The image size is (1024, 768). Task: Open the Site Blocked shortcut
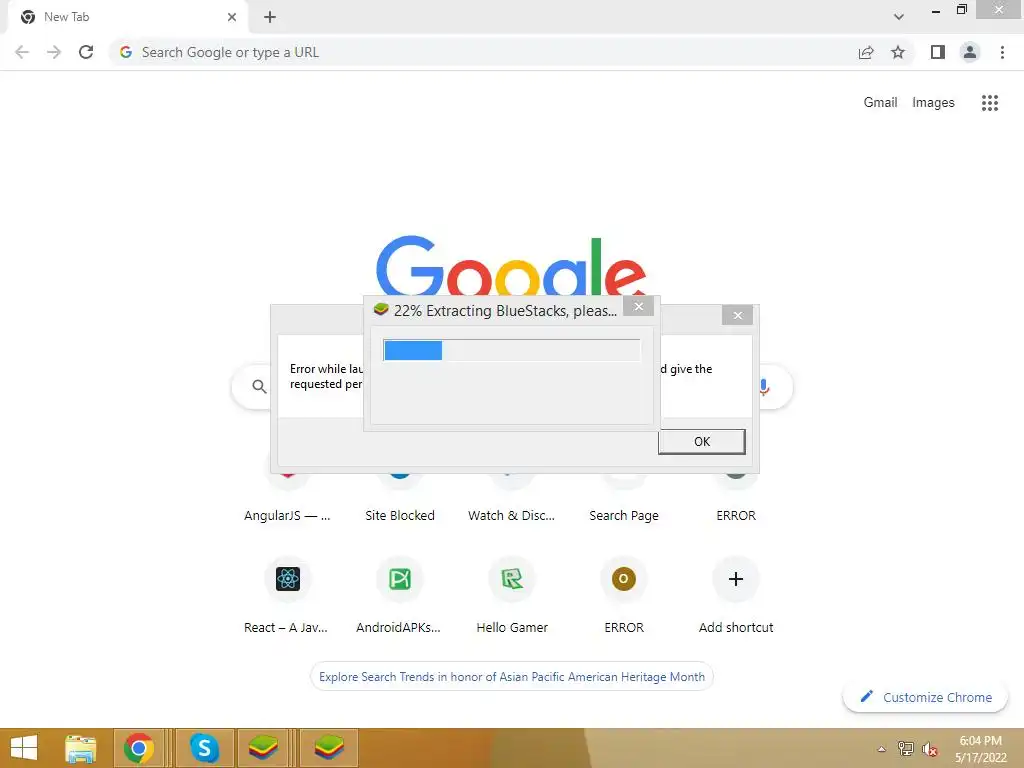point(399,515)
